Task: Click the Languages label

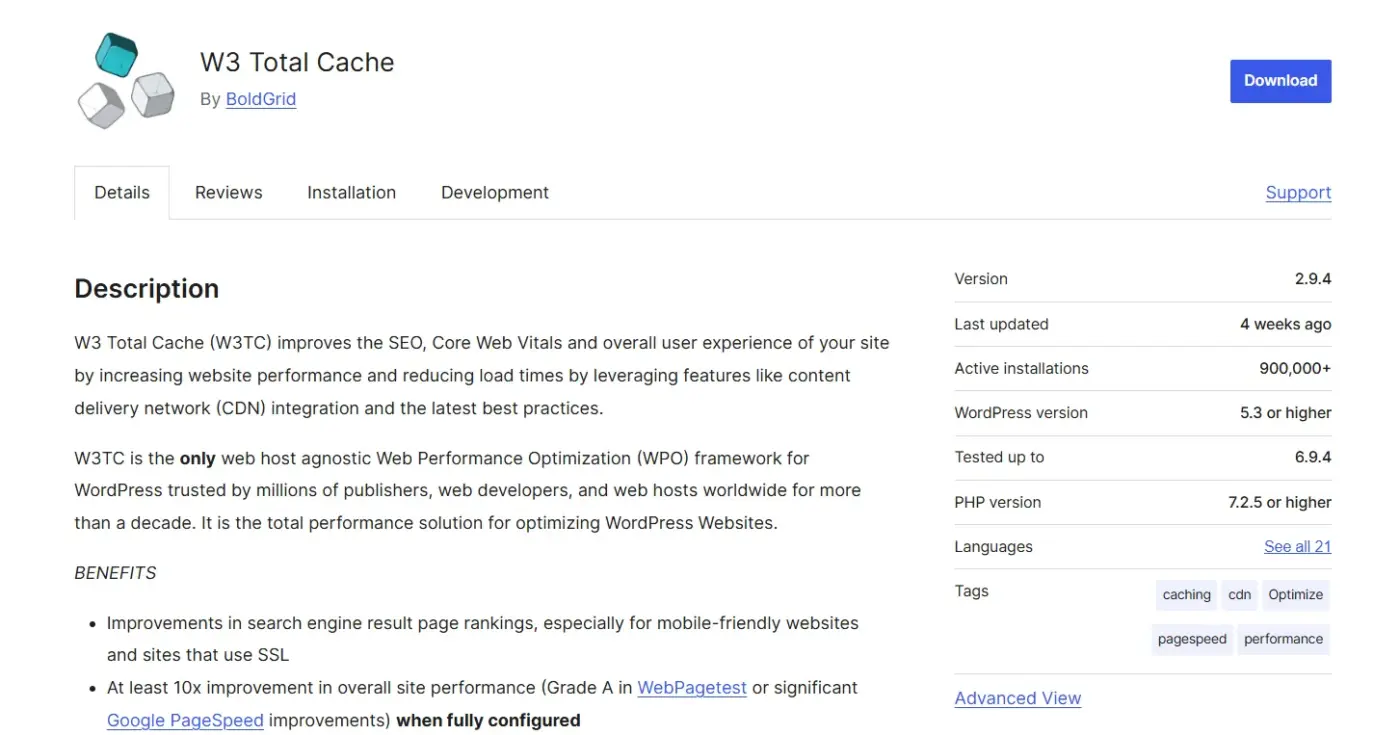Action: (x=994, y=547)
